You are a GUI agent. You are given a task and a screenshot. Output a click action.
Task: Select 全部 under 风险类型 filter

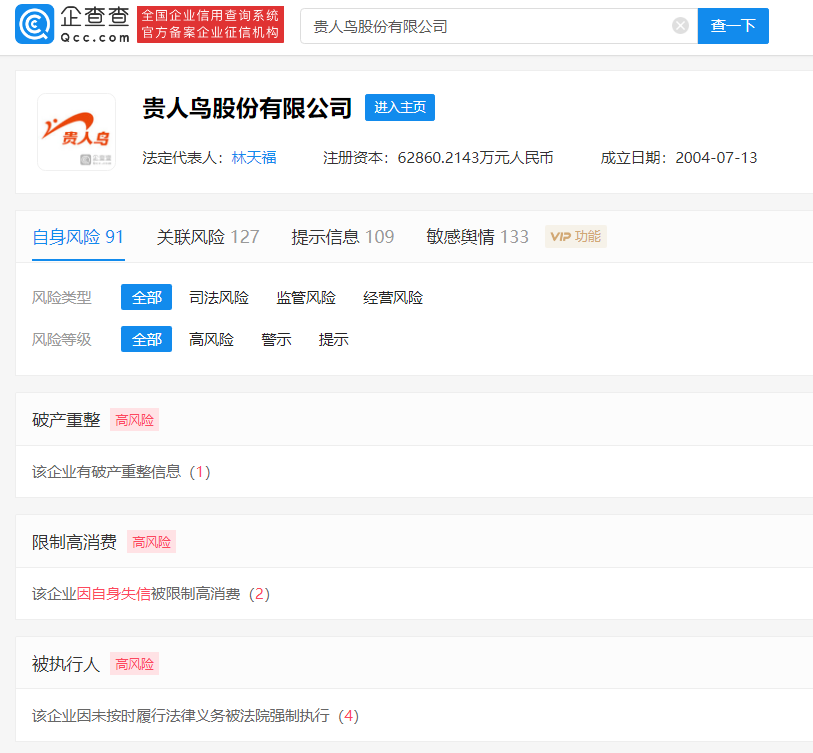click(146, 297)
